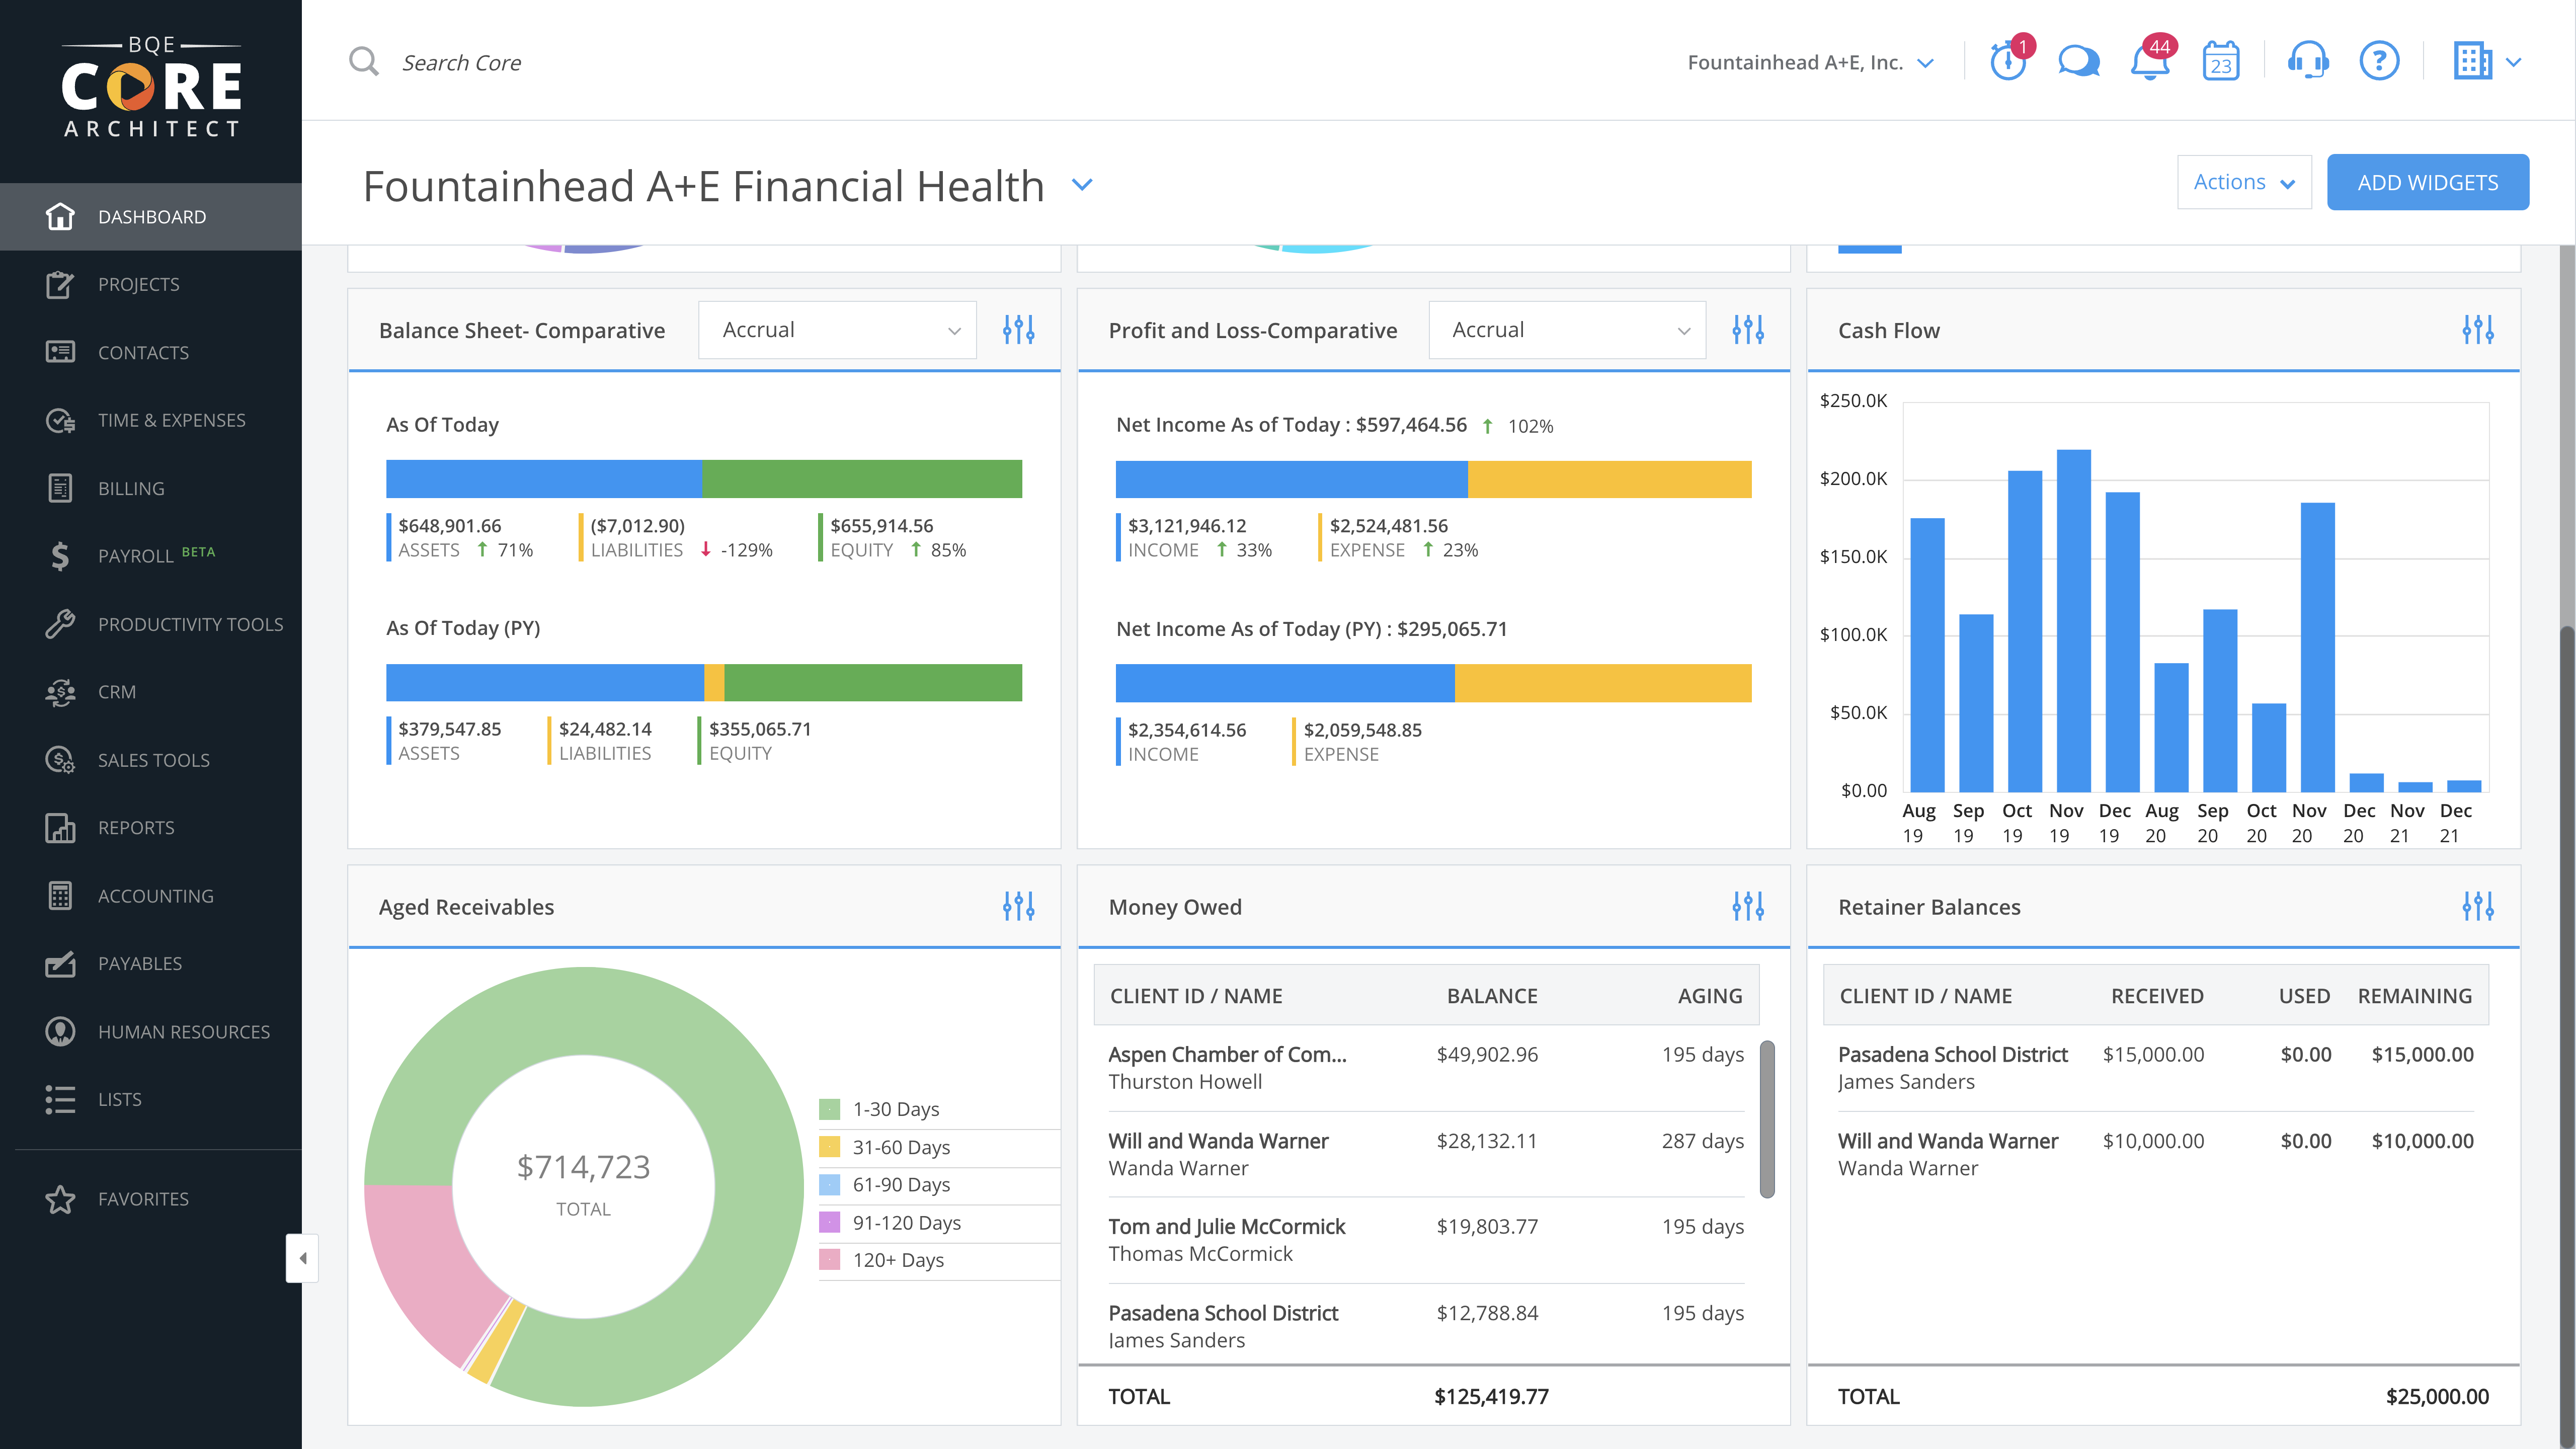Click the $648,901.66 ASSETS value
This screenshot has height=1449, width=2576.
(x=450, y=525)
